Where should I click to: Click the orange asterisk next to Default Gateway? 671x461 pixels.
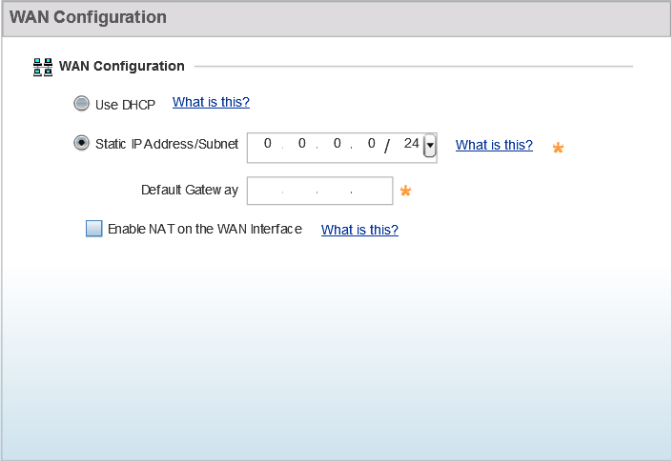[405, 191]
